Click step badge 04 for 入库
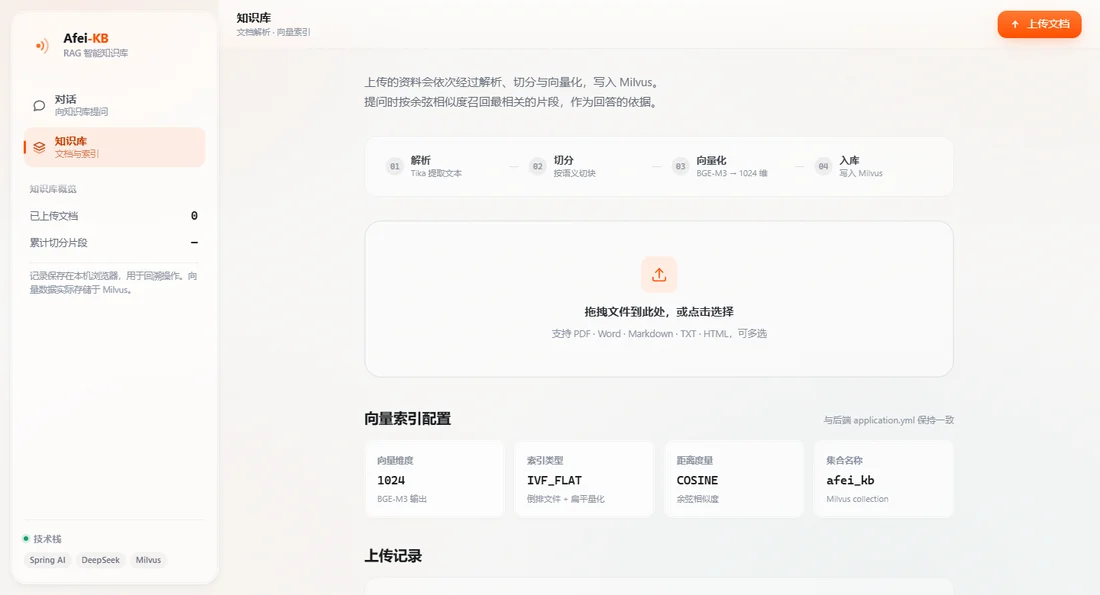This screenshot has height=595, width=1100. pyautogui.click(x=823, y=166)
